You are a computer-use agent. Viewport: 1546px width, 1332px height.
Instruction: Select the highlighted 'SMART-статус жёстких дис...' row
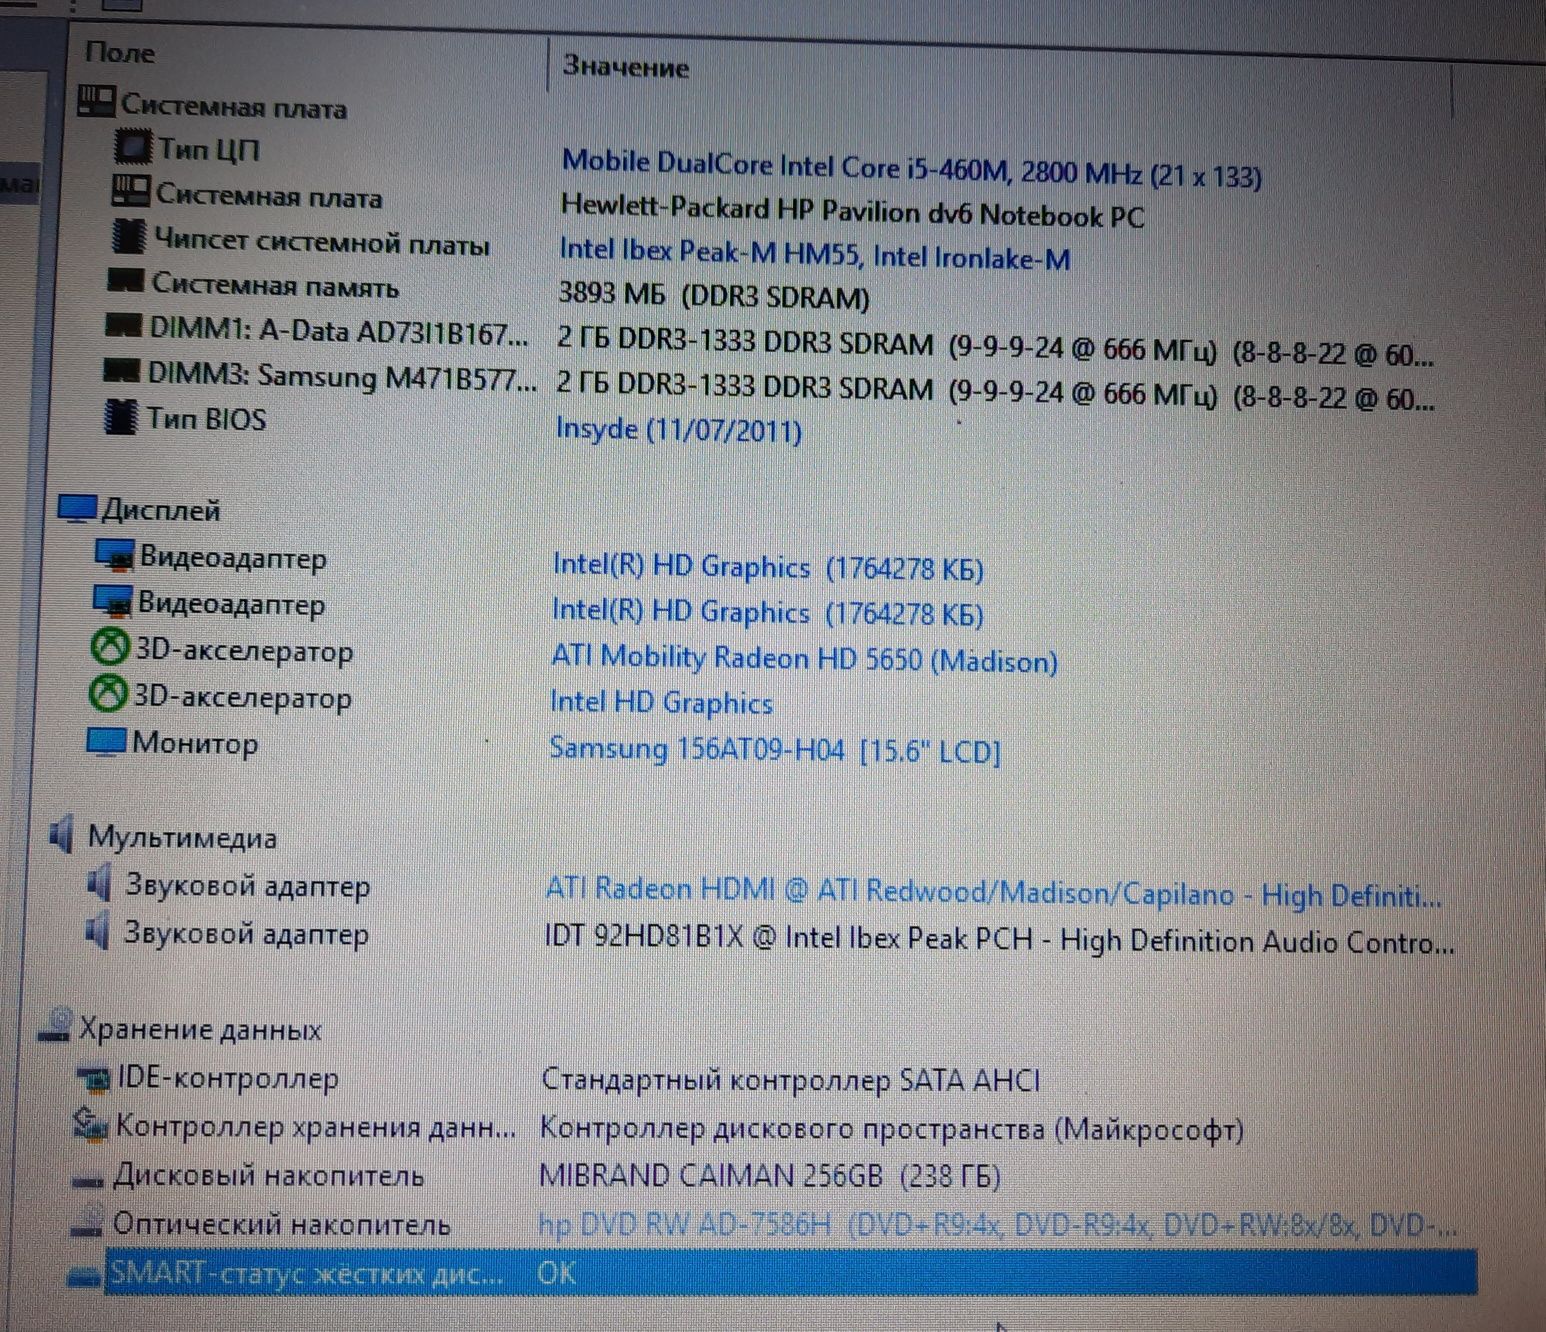(x=790, y=1273)
